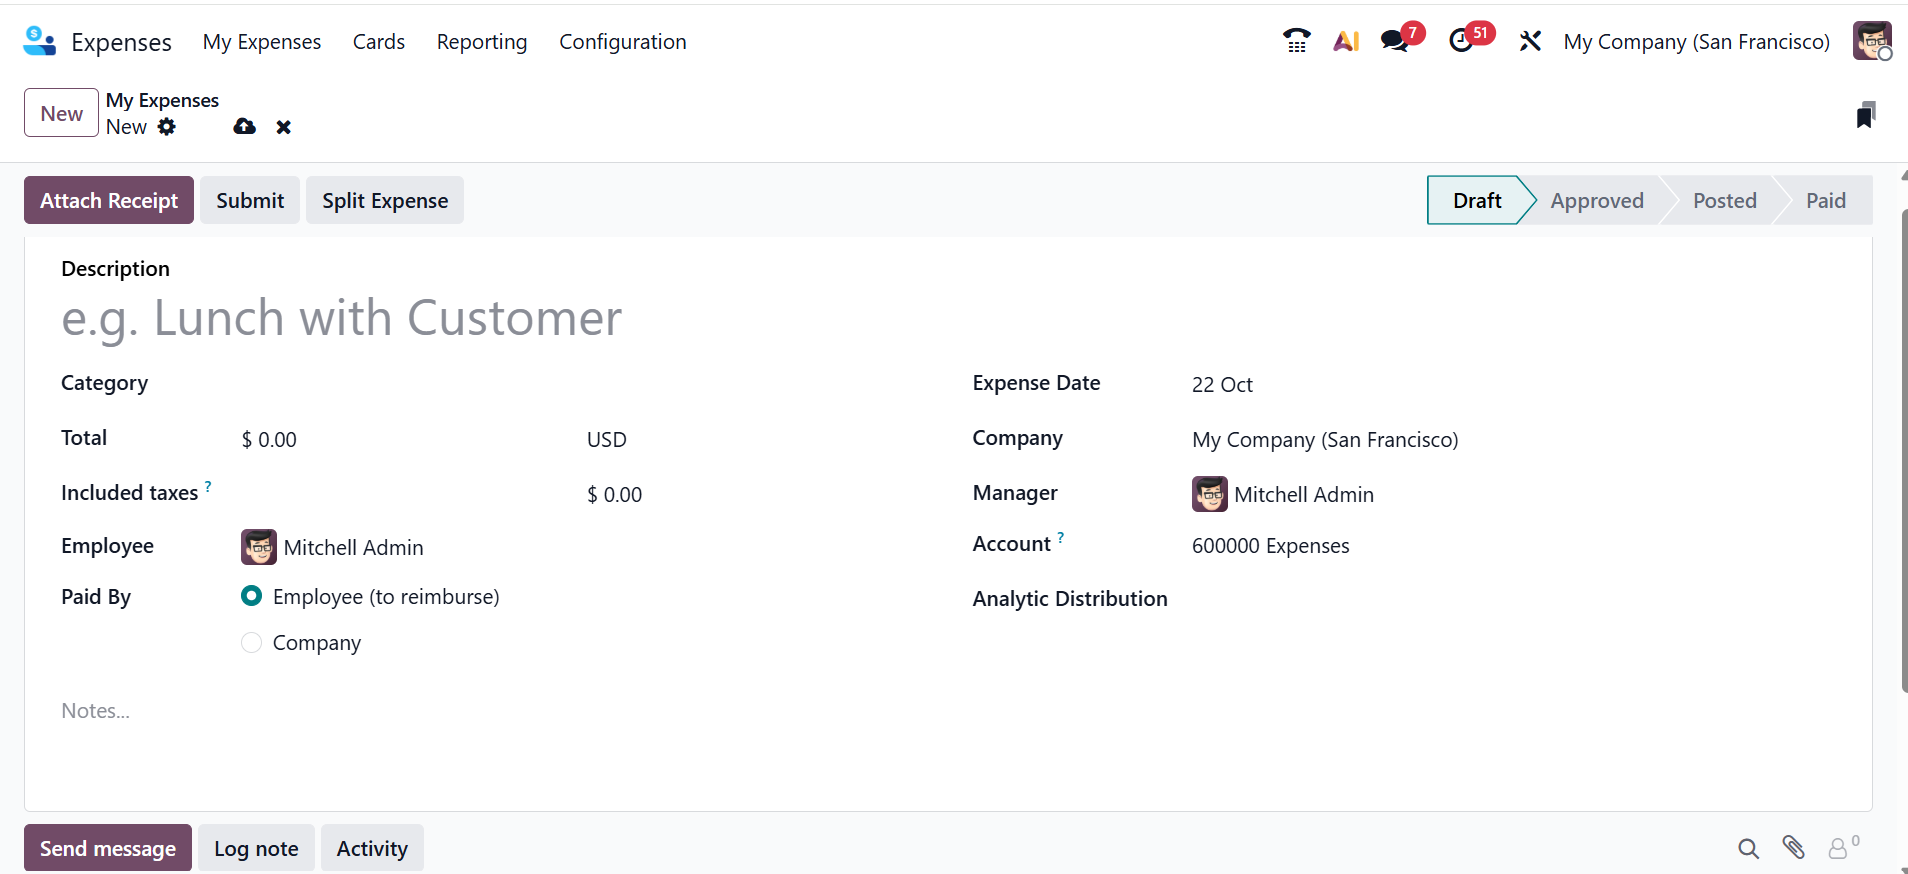The image size is (1908, 874).
Task: Open the company switcher My Company dropdown
Action: click(x=1696, y=42)
